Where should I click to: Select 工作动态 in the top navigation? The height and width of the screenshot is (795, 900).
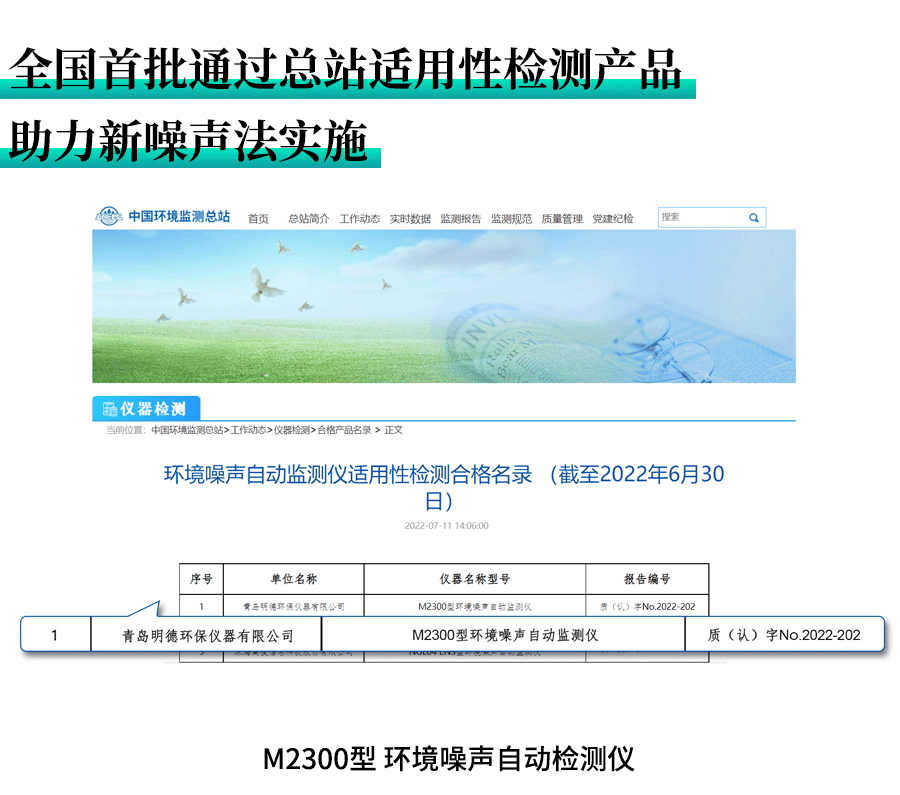(358, 218)
